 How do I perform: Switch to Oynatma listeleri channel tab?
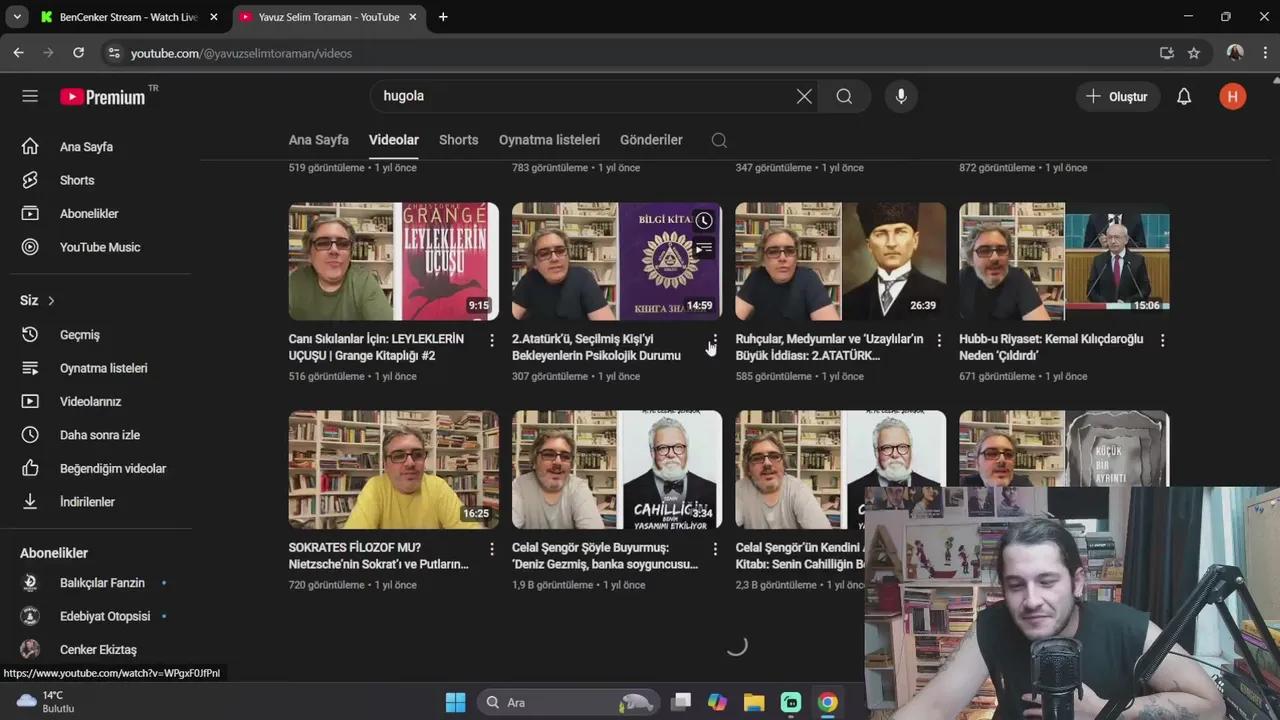[549, 140]
